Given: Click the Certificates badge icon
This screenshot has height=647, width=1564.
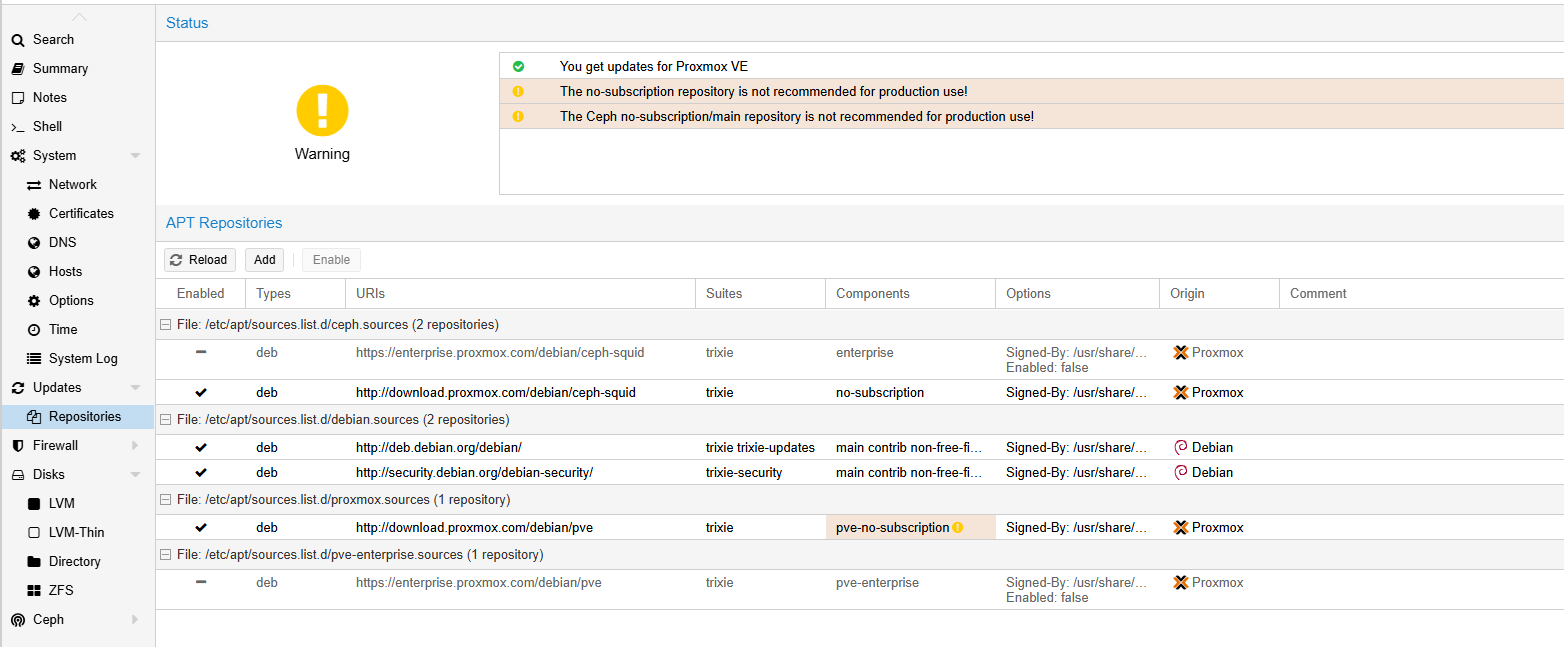Looking at the screenshot, I should 34,214.
